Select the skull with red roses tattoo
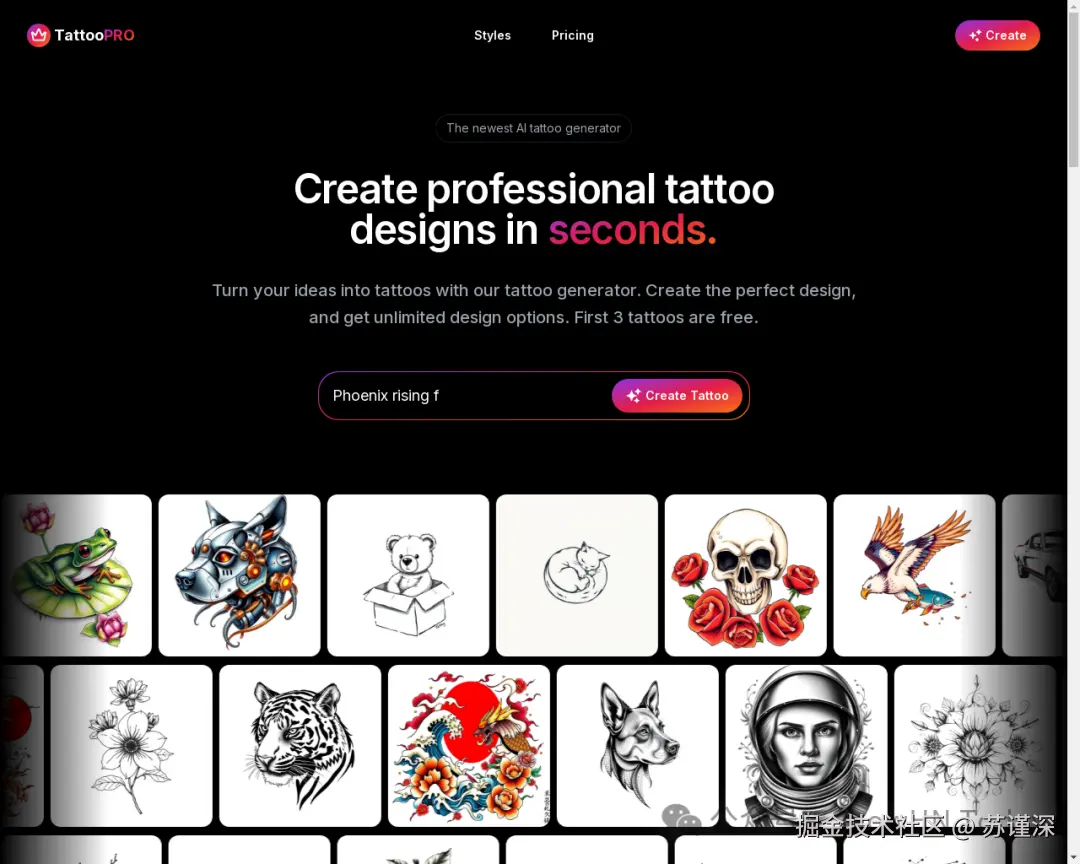Screen dimensions: 1080x864 (745, 575)
